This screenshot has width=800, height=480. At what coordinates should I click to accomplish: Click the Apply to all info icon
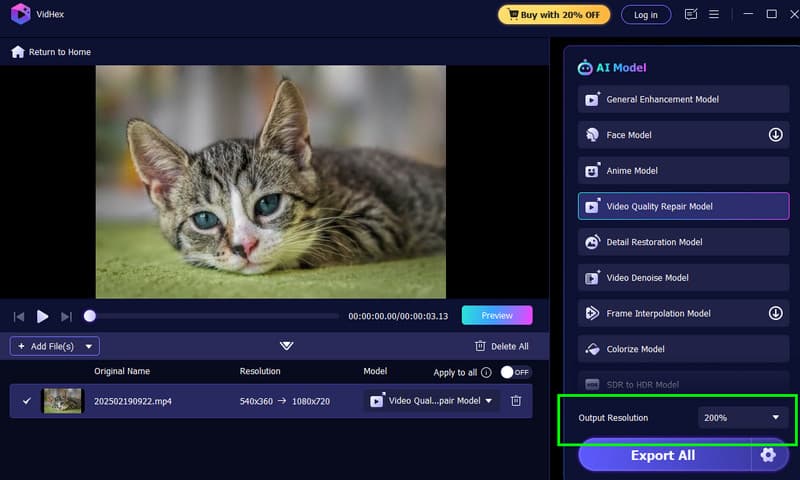click(x=486, y=372)
